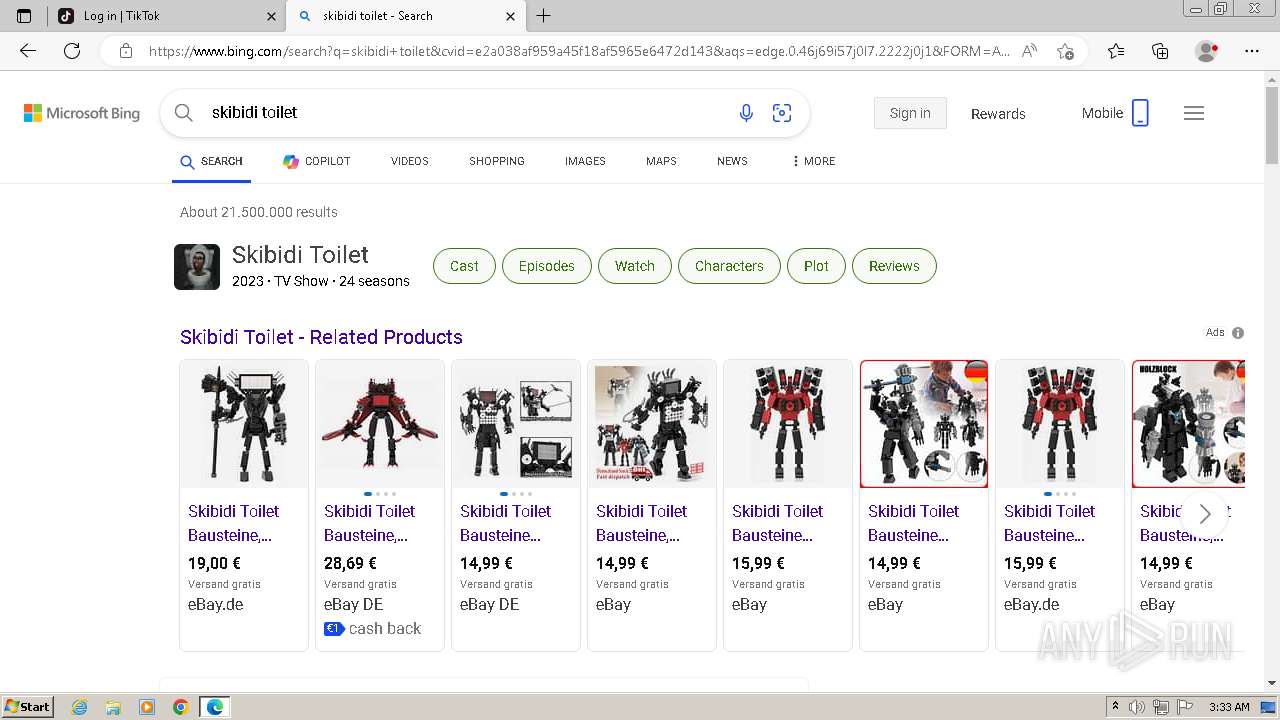Image resolution: width=1280 pixels, height=720 pixels.
Task: Toggle read aloud icon in address bar
Action: pos(1029,51)
